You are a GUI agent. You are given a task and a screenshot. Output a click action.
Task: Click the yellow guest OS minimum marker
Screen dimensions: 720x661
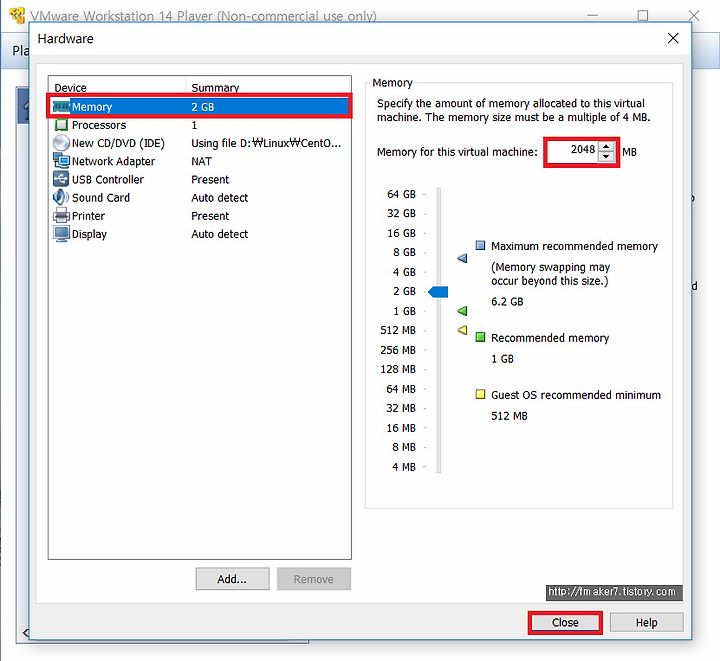click(462, 330)
